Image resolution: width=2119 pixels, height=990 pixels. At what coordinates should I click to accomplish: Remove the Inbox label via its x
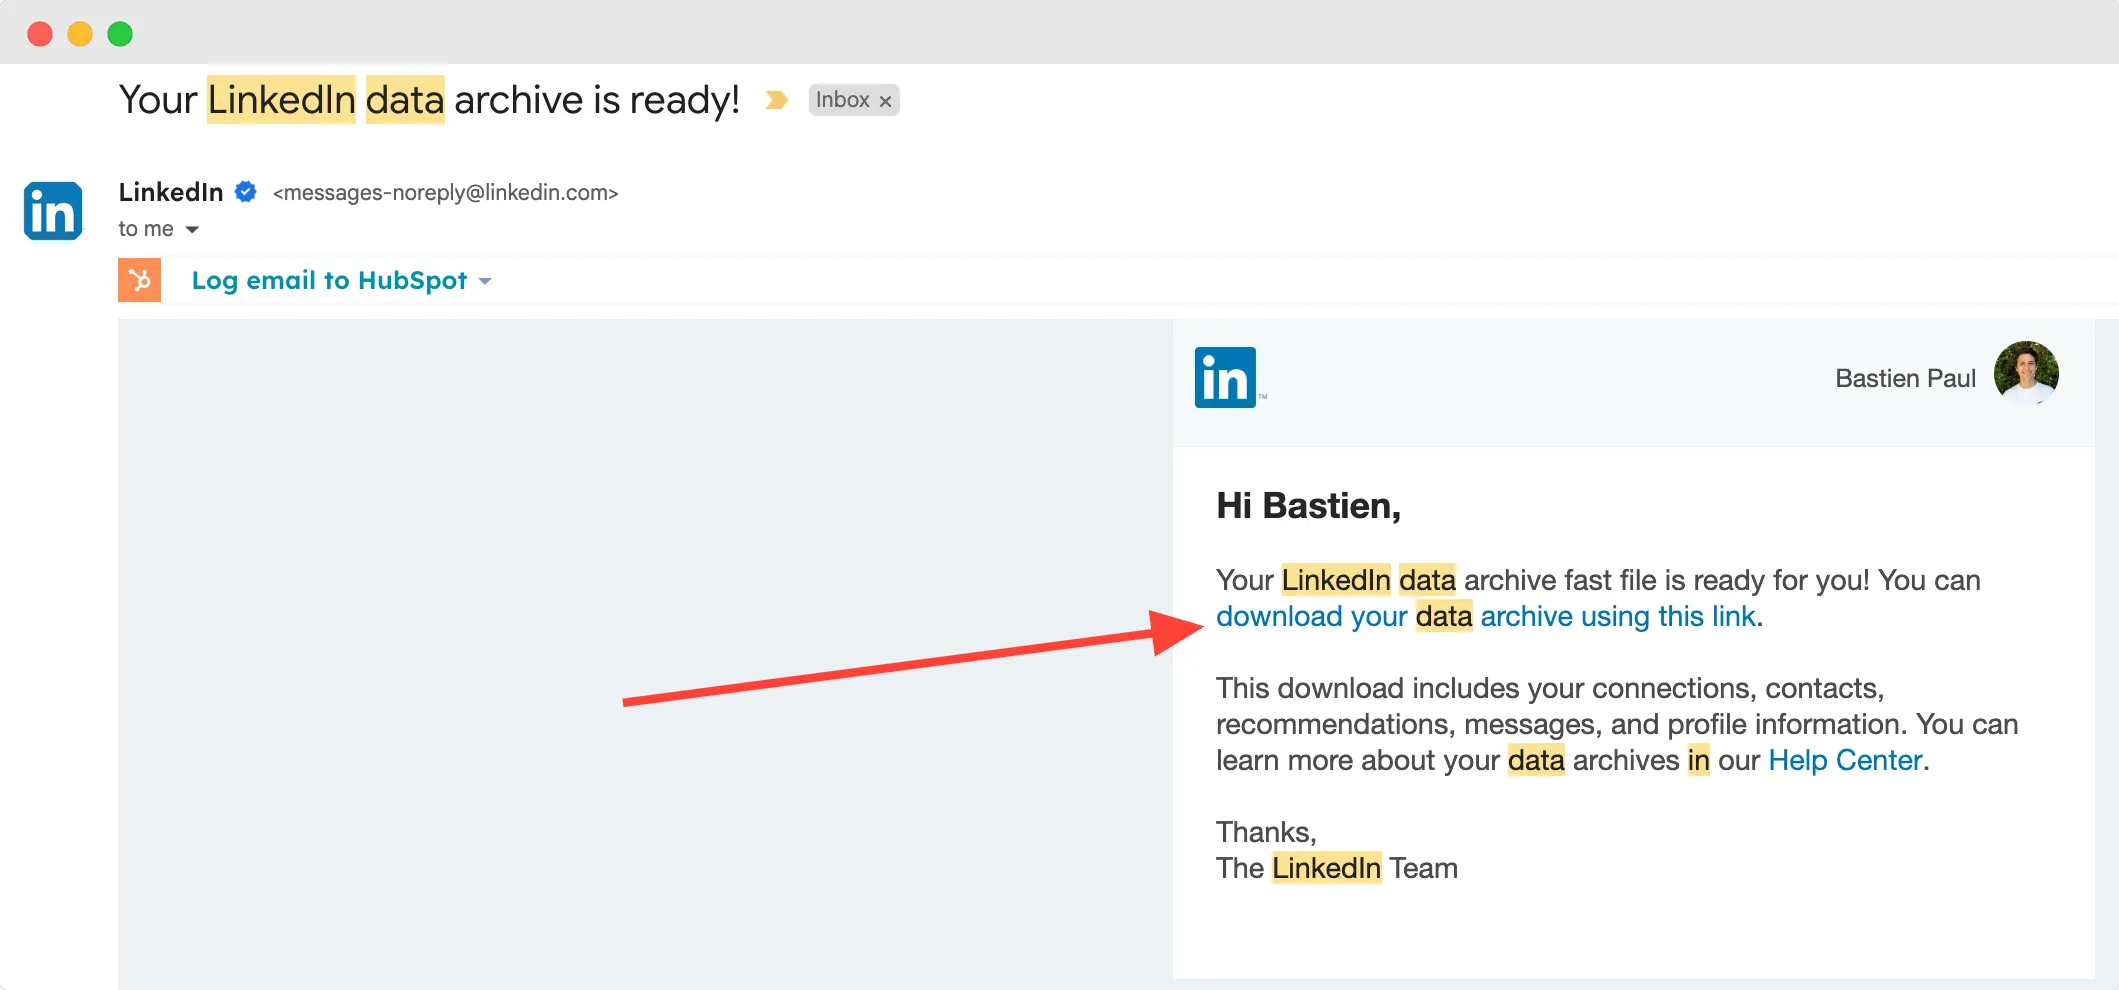(885, 101)
